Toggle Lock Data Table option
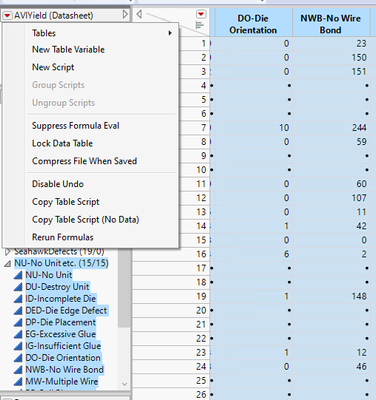376x400 pixels. pos(62,143)
